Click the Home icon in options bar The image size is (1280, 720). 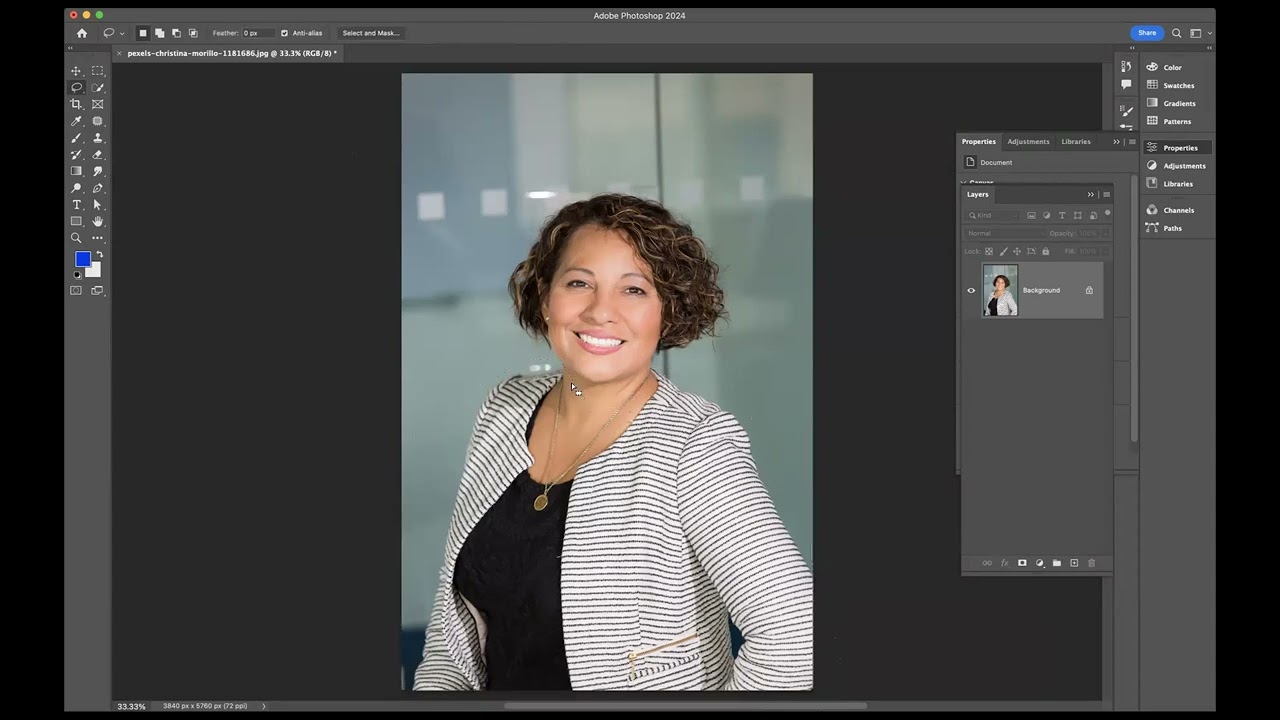tap(82, 33)
